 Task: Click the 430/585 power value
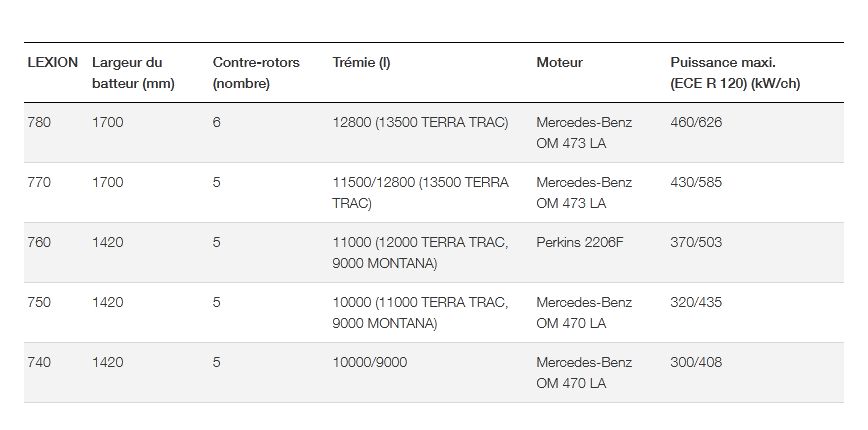pos(696,183)
